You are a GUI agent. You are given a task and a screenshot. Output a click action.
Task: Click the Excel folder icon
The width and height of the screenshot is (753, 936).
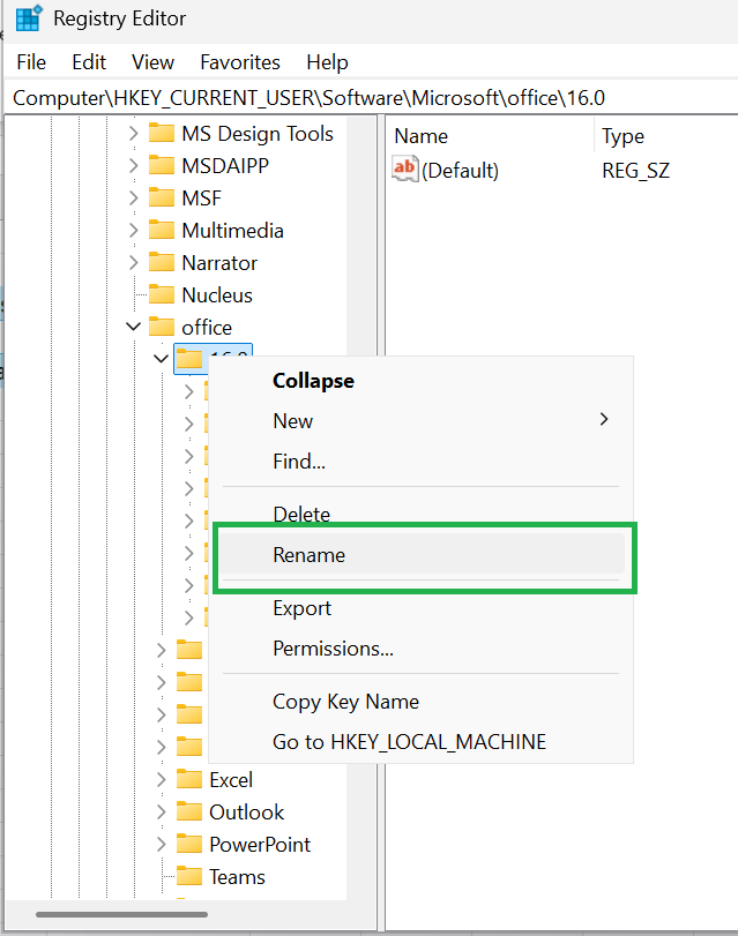[x=189, y=779]
